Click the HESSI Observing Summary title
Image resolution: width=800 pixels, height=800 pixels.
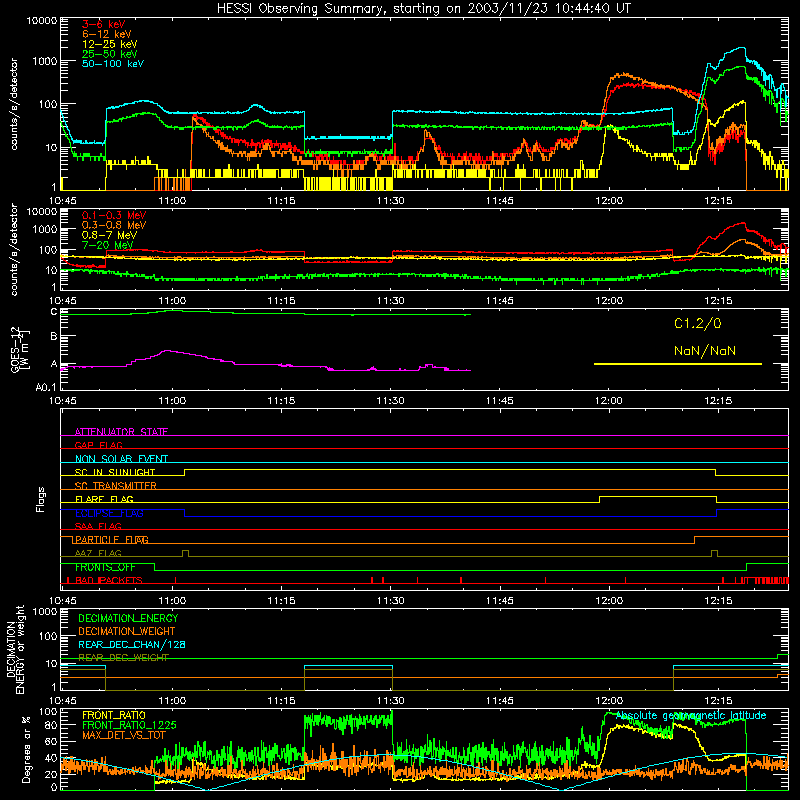[424, 8]
